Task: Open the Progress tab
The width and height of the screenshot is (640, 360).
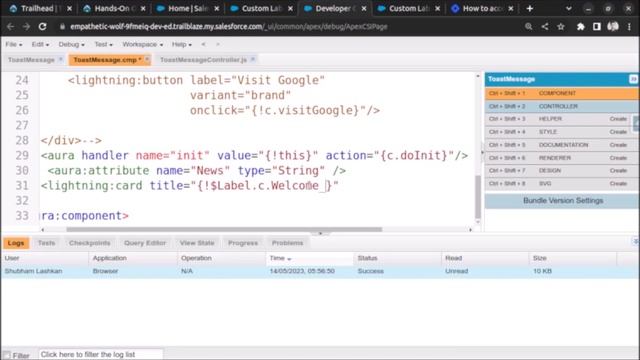Action: point(243,243)
